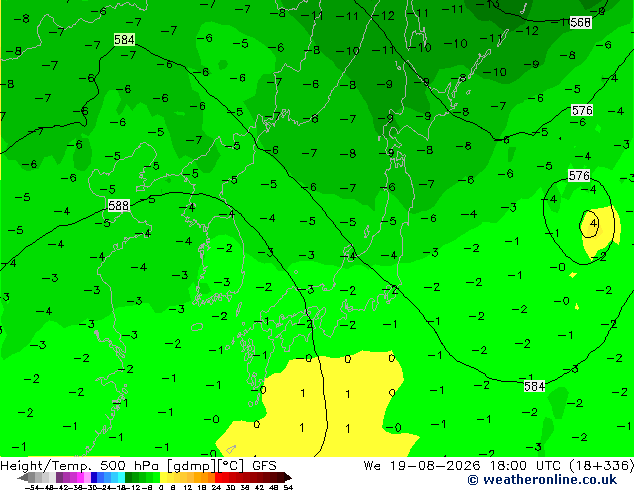634x490 pixels.
Task: Click the 588 contour height label
Action: click(x=118, y=205)
